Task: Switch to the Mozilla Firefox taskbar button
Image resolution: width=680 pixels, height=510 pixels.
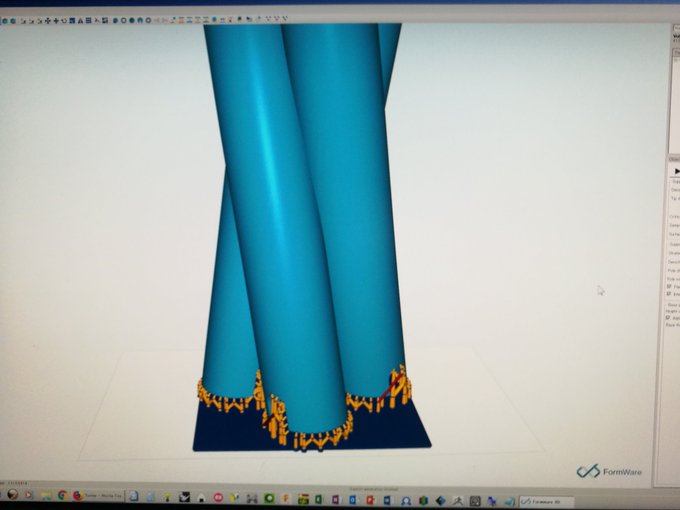Action: tap(100, 495)
